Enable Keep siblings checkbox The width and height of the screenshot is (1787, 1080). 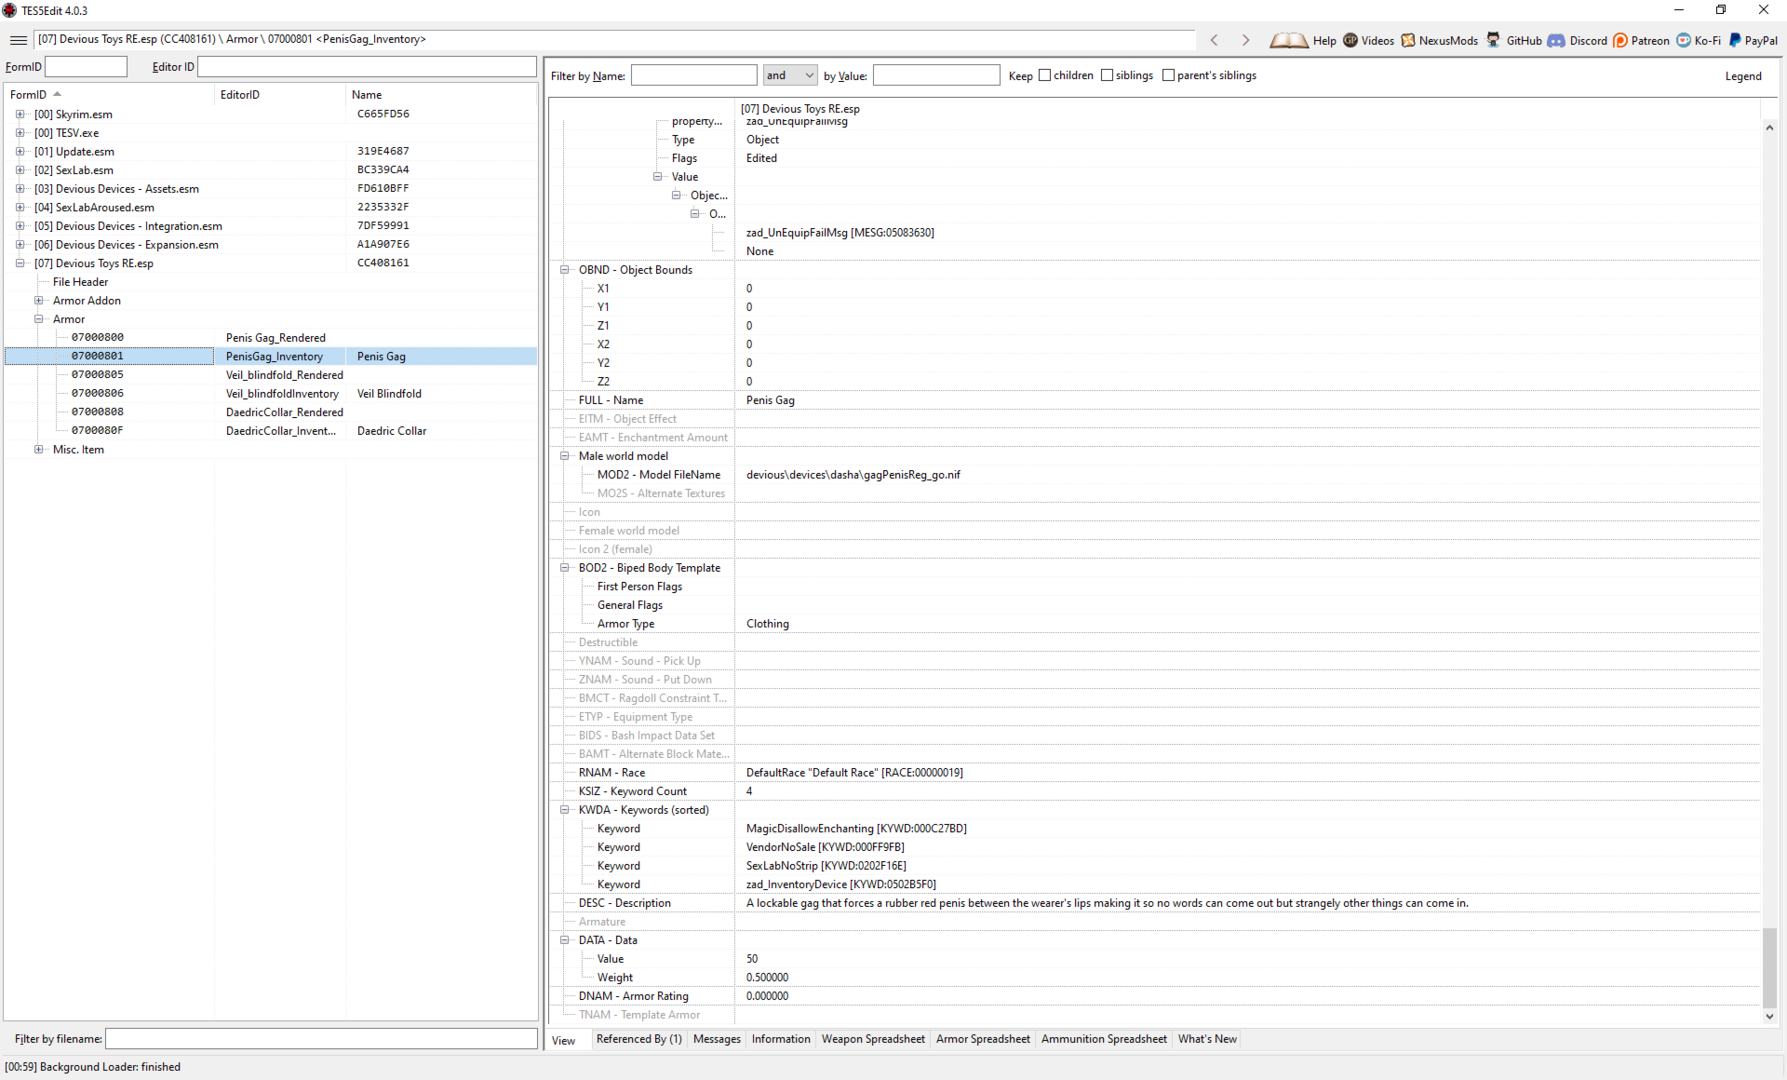tap(1107, 75)
